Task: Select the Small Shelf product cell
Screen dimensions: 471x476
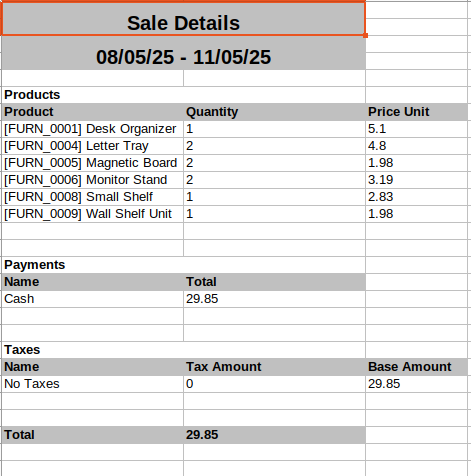Action: click(x=92, y=197)
